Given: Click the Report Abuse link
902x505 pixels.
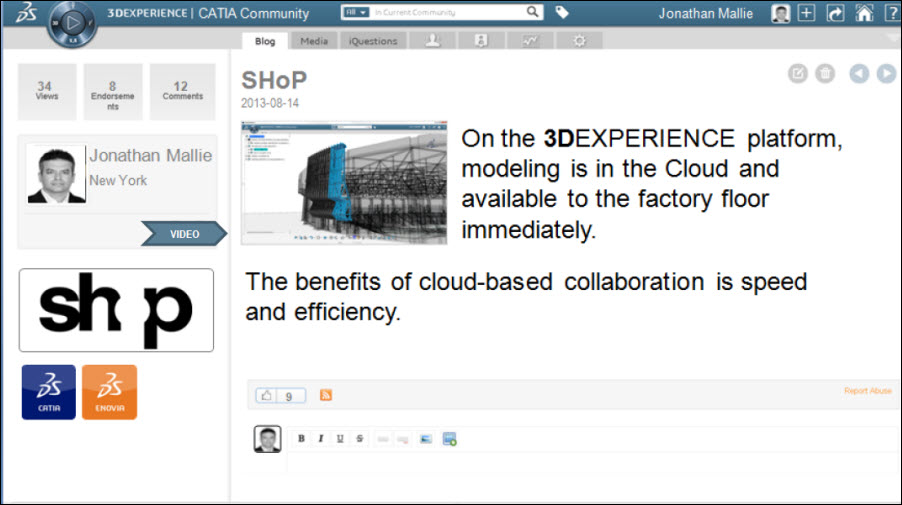Looking at the screenshot, I should (x=867, y=391).
